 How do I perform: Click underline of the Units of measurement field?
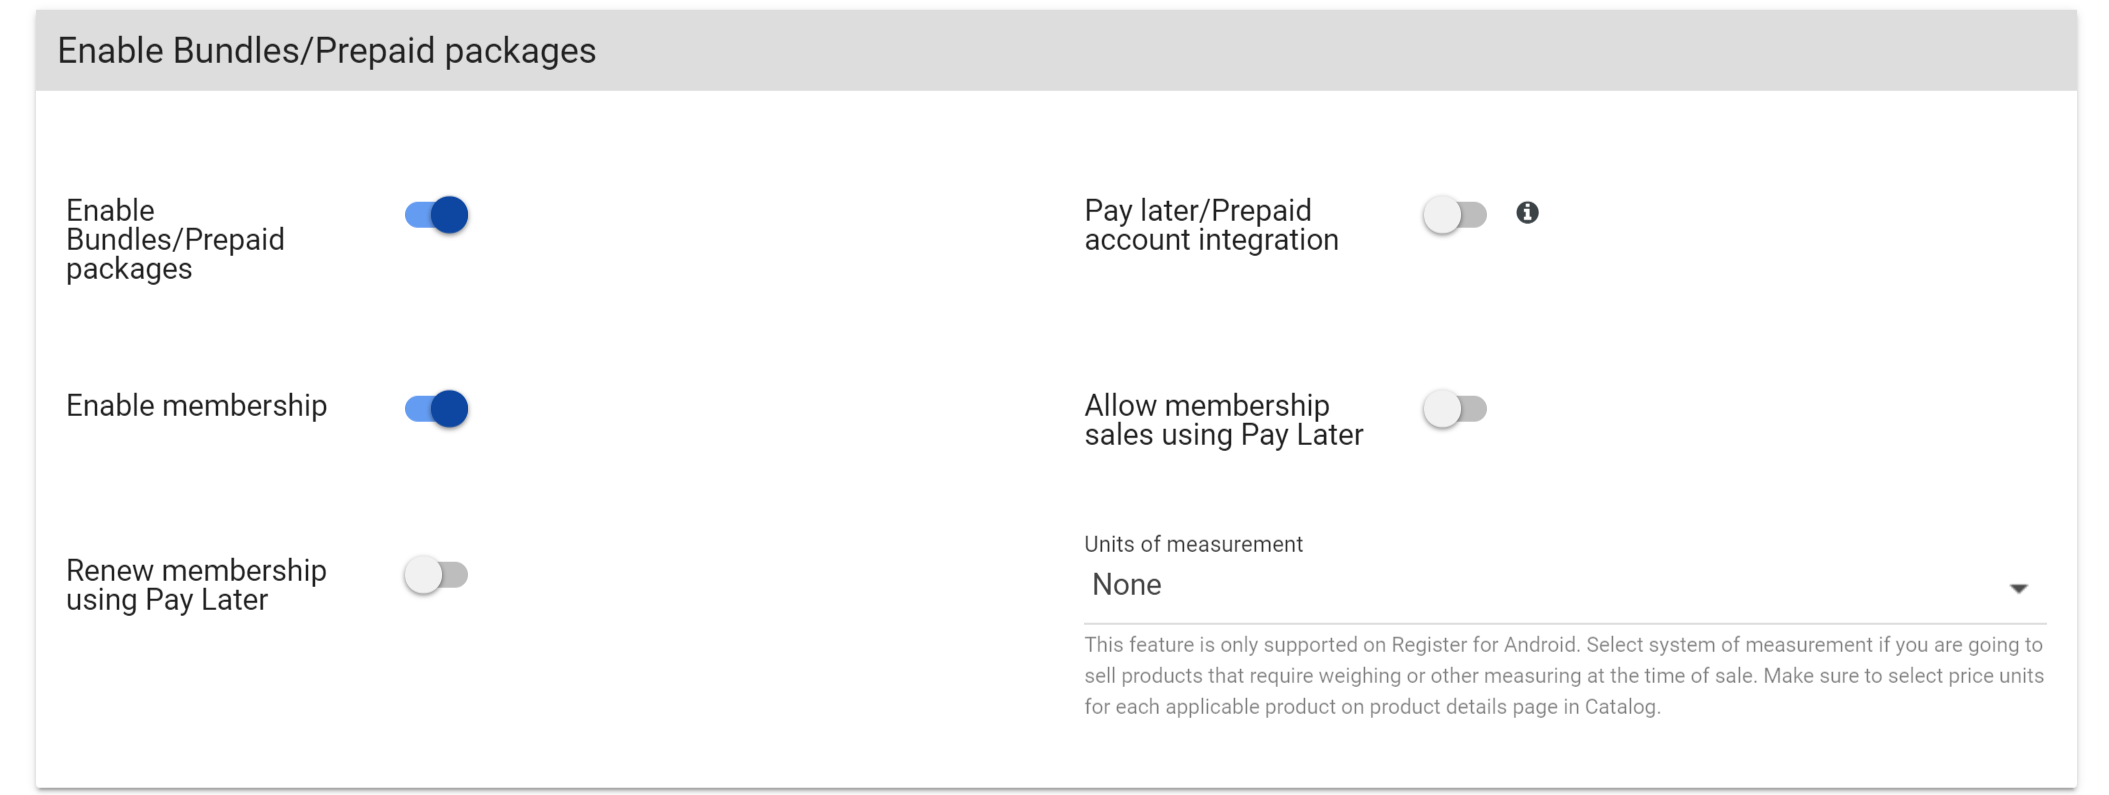coord(1564,623)
